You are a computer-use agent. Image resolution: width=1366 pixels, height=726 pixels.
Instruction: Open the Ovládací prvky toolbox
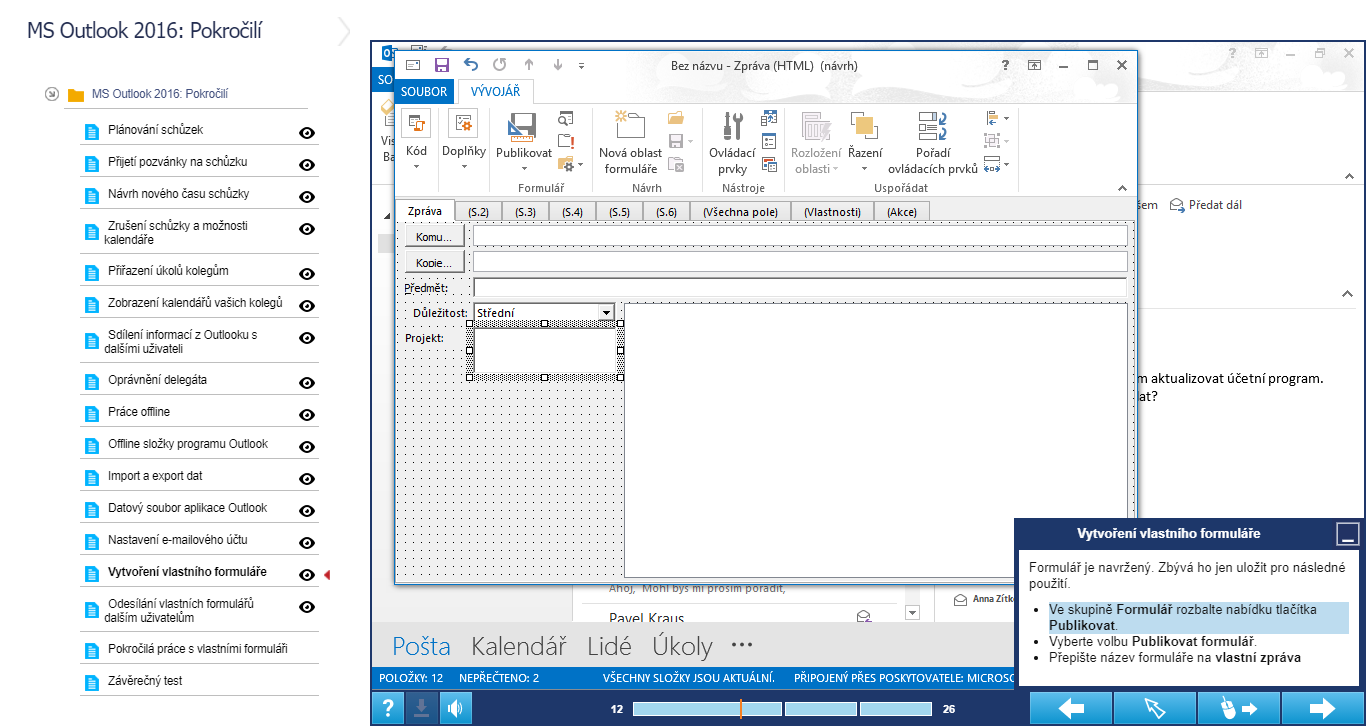(x=733, y=126)
